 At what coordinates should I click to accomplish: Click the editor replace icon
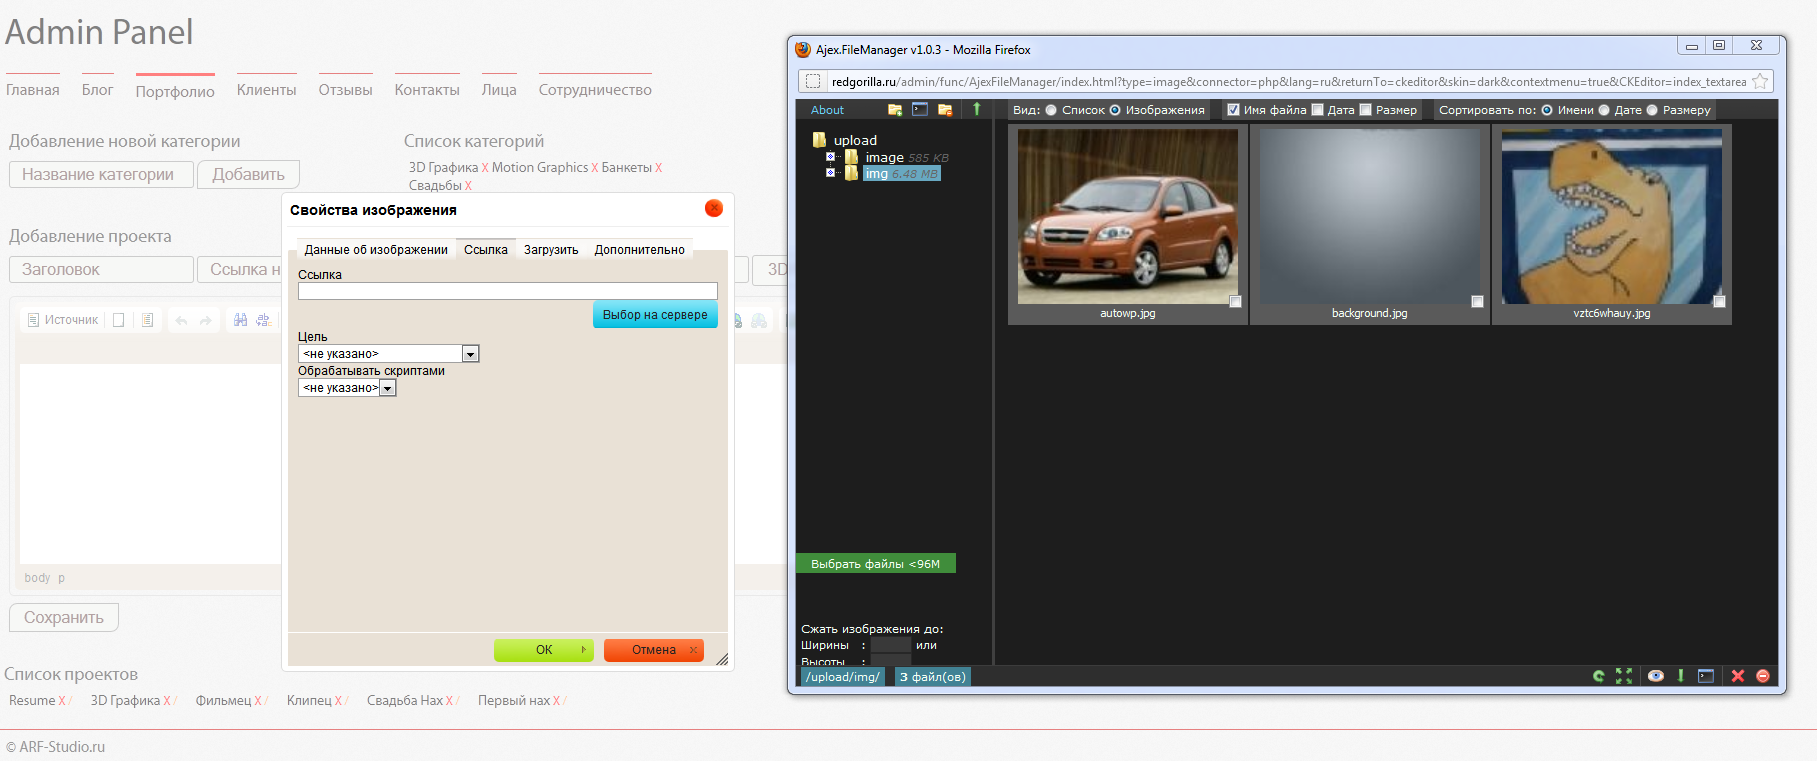coord(264,320)
